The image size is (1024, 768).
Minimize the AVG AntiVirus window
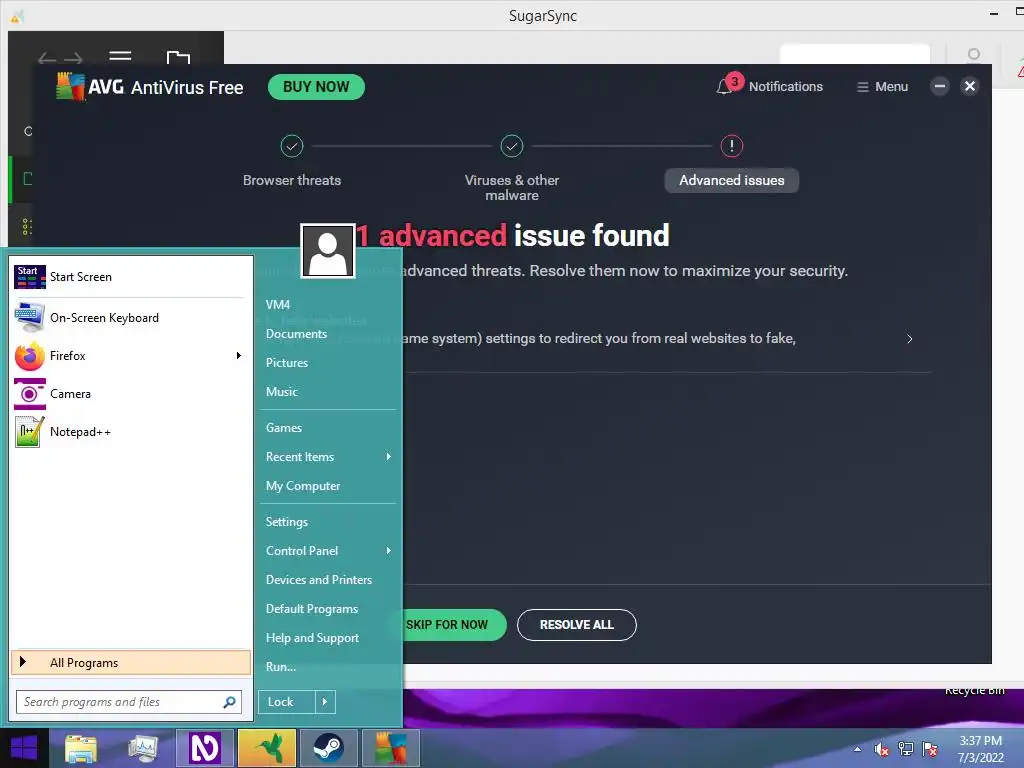coord(940,86)
